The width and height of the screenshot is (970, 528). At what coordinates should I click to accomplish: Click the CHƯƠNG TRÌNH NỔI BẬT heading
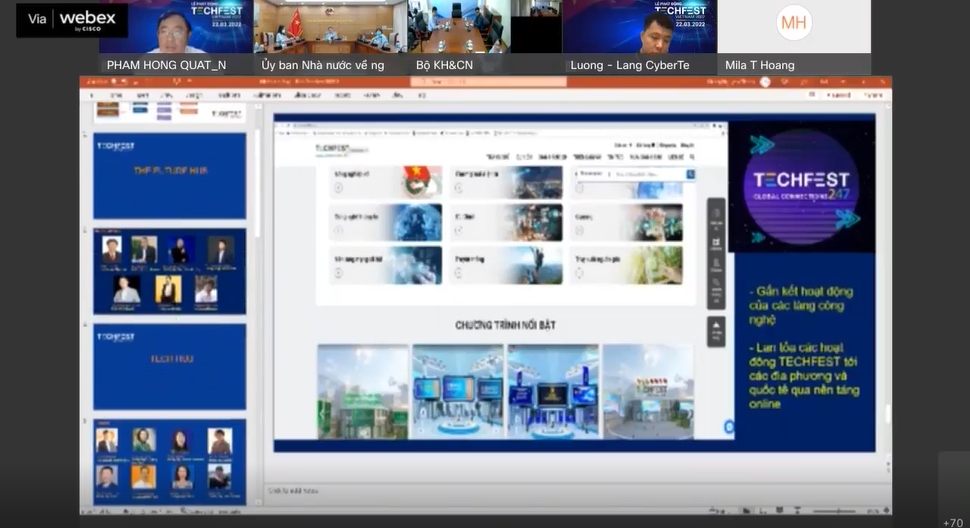pos(505,325)
